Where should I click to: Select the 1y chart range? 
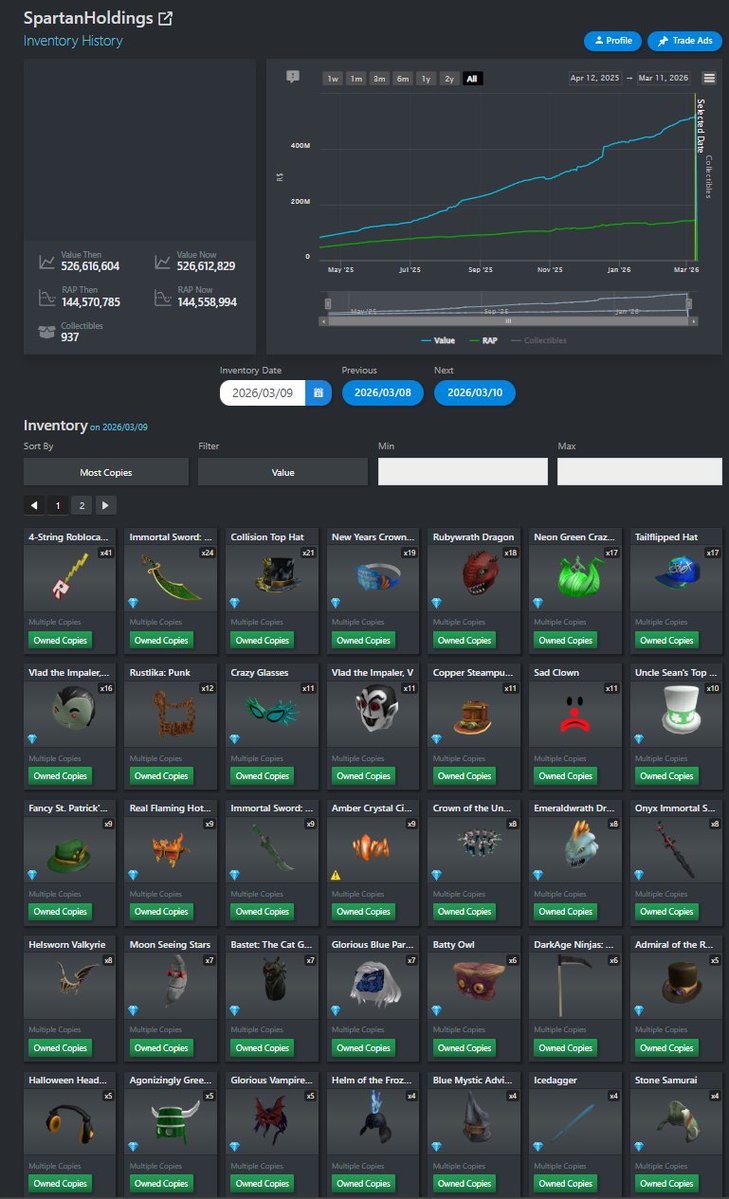(426, 79)
